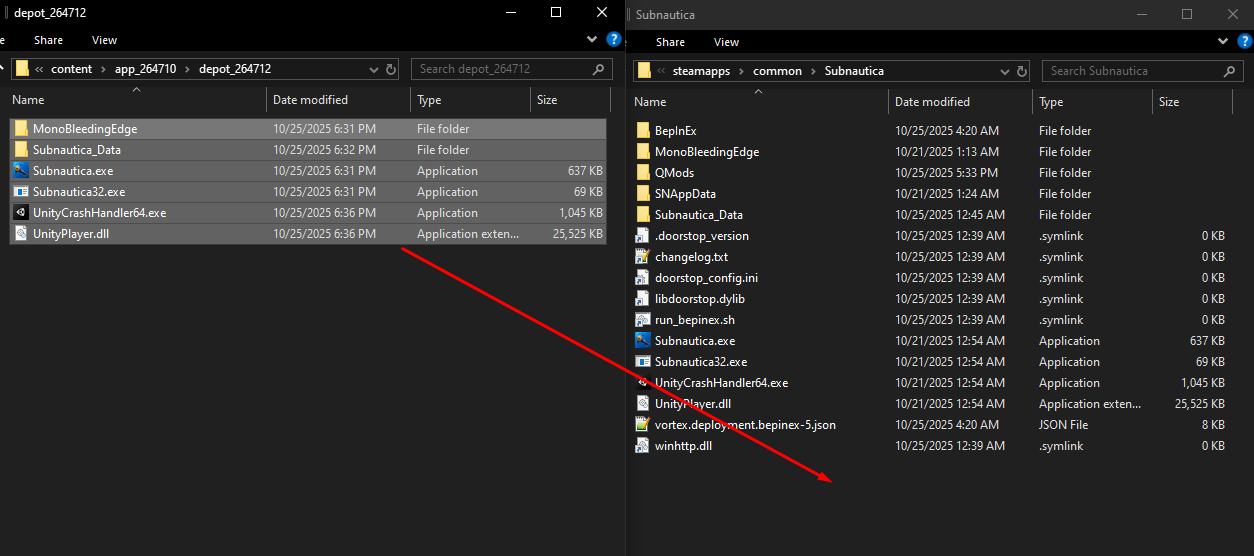Minimize the depot_264712 window
This screenshot has height=556, width=1254.
click(x=510, y=12)
